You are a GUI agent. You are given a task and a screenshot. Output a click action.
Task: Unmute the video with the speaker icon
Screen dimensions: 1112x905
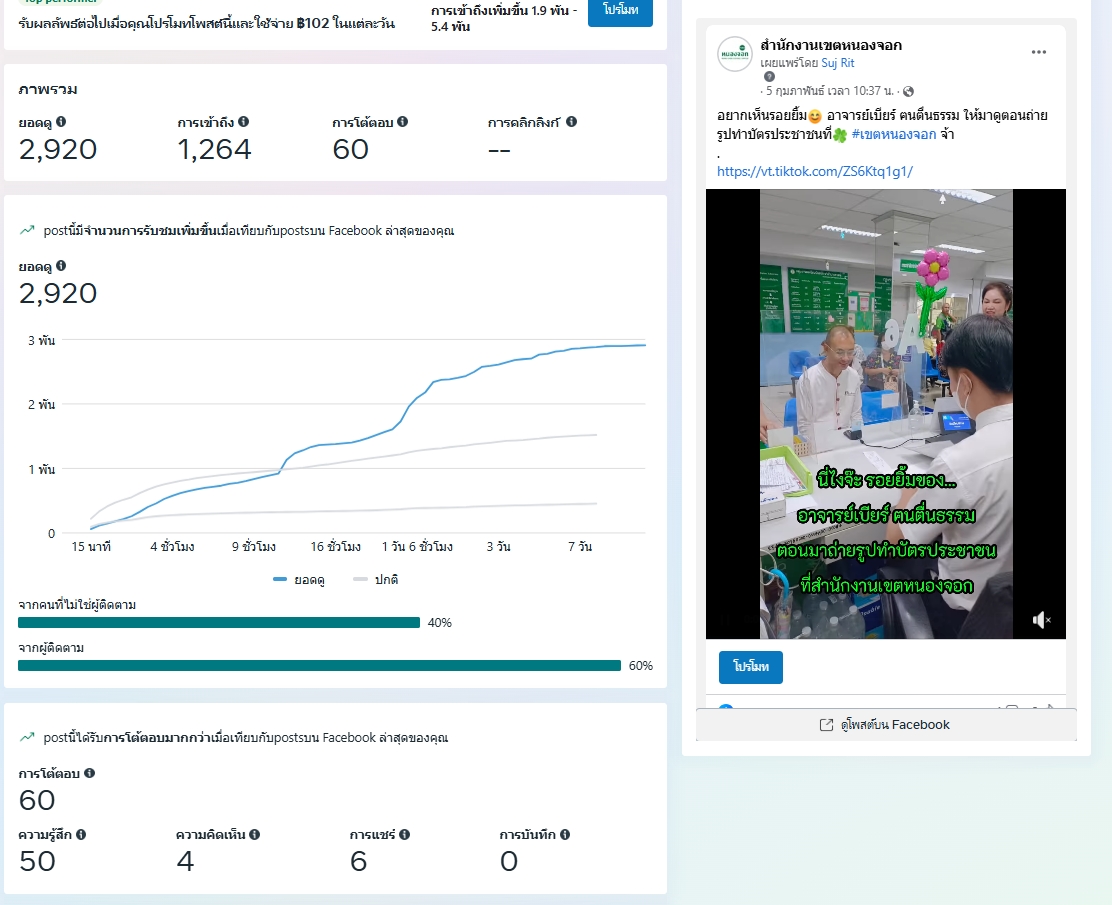click(x=1041, y=621)
